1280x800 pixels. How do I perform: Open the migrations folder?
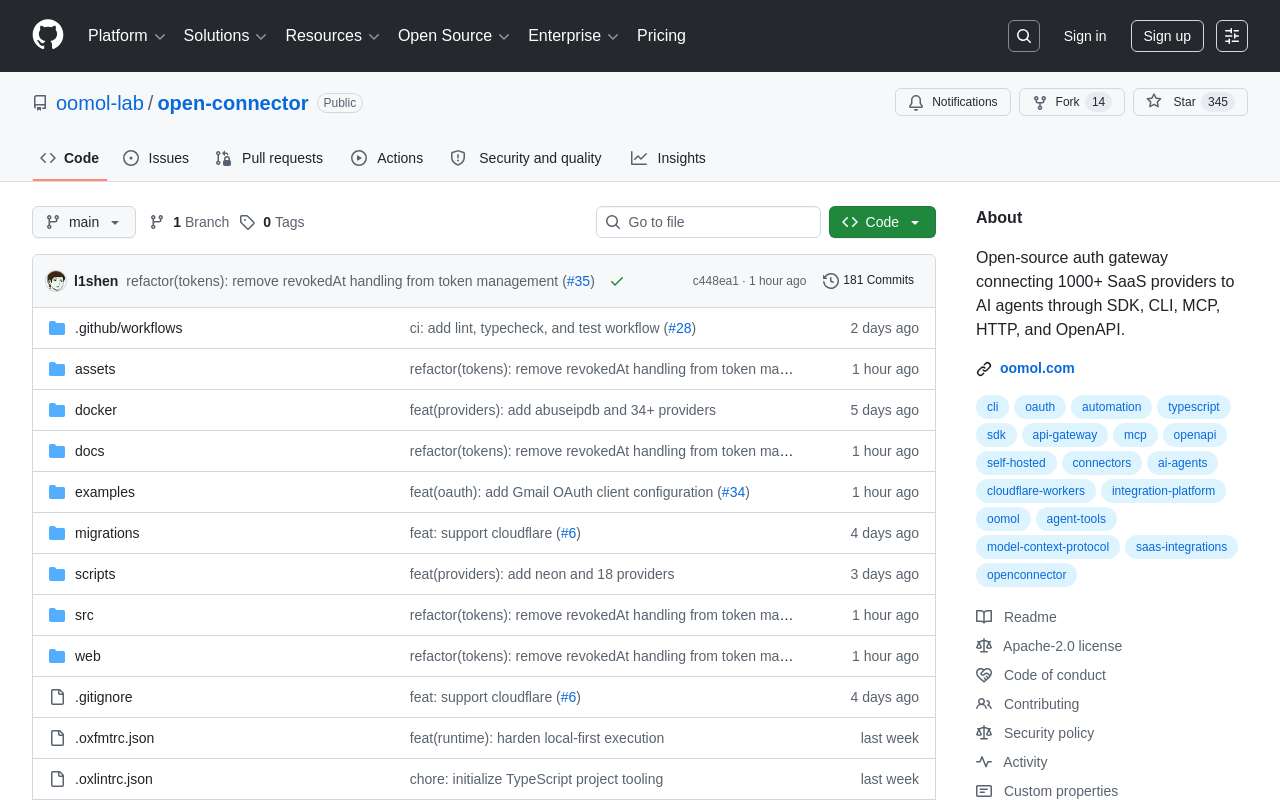click(107, 533)
